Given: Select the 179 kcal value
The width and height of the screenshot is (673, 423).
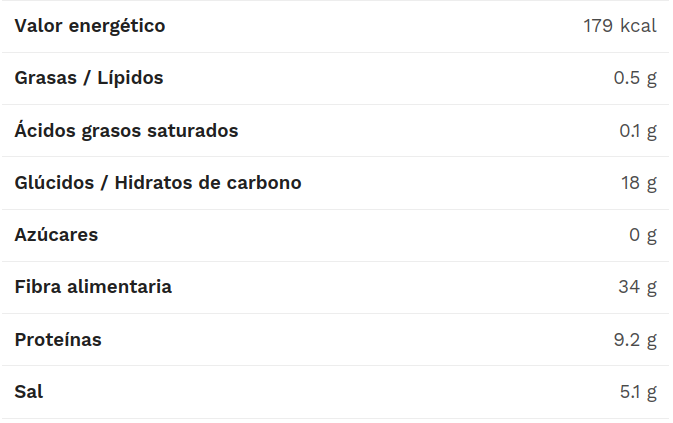Looking at the screenshot, I should point(620,26).
